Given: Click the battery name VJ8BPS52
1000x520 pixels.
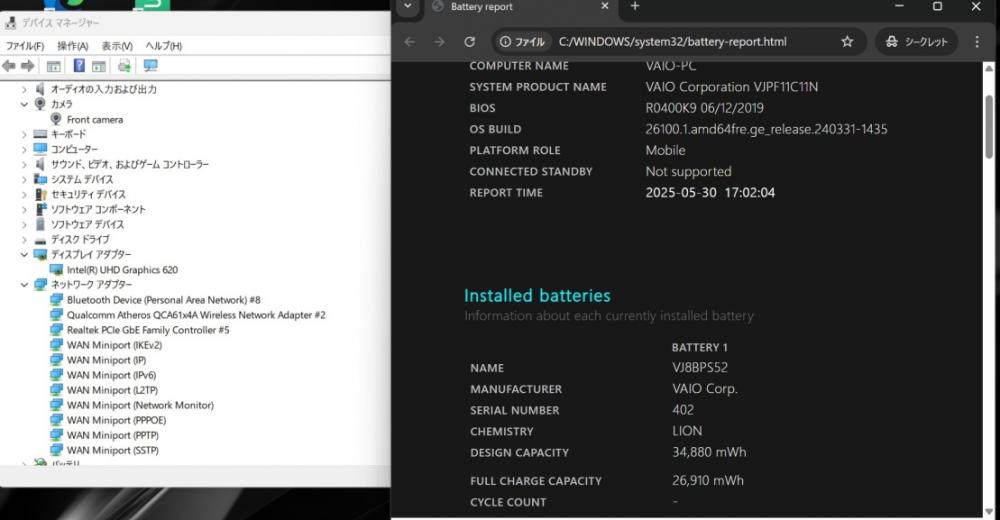Looking at the screenshot, I should pyautogui.click(x=700, y=368).
